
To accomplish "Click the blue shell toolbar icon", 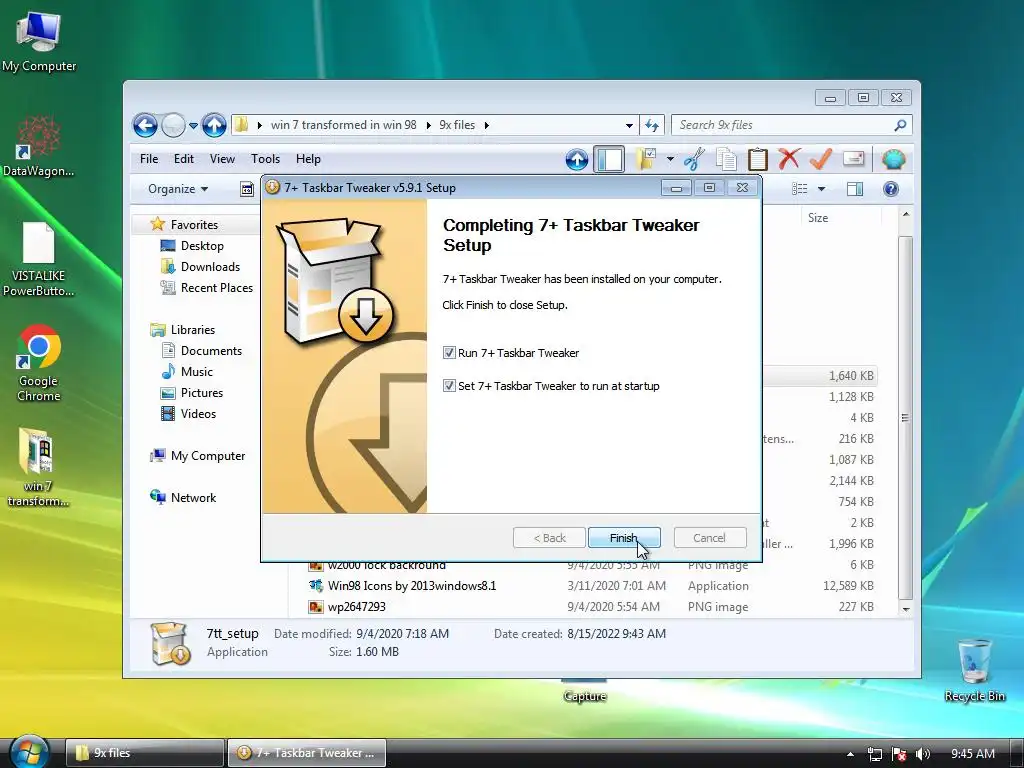I will [893, 159].
